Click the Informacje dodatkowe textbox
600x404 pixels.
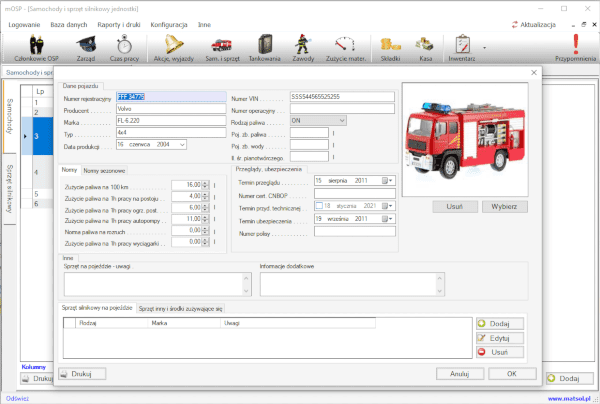(x=352, y=284)
